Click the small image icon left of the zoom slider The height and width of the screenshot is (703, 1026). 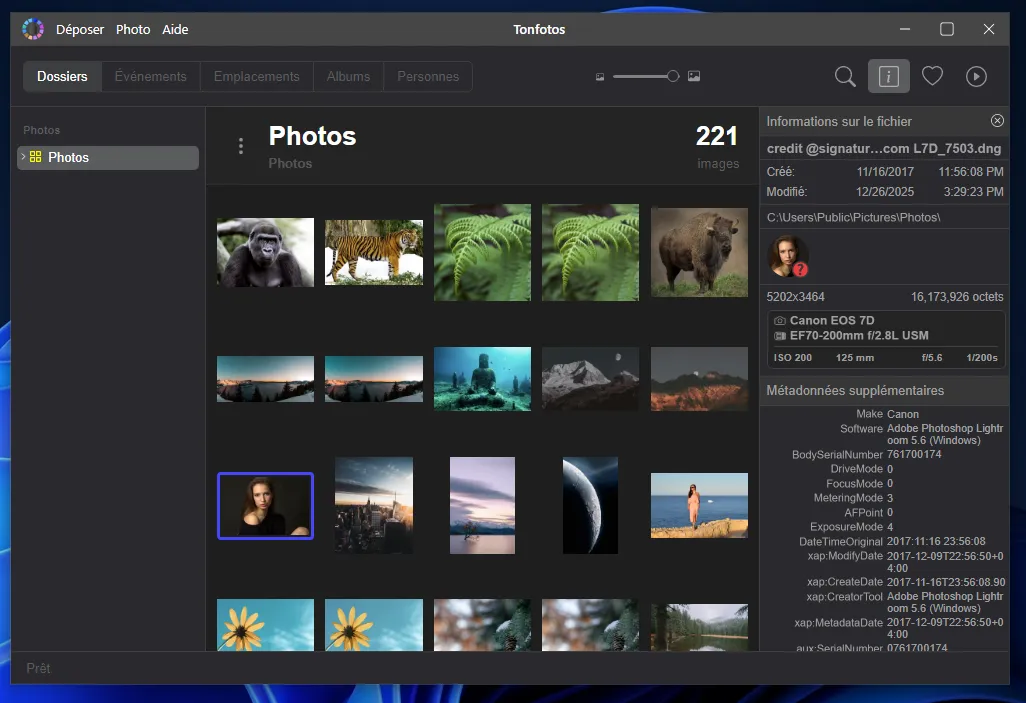[x=599, y=76]
